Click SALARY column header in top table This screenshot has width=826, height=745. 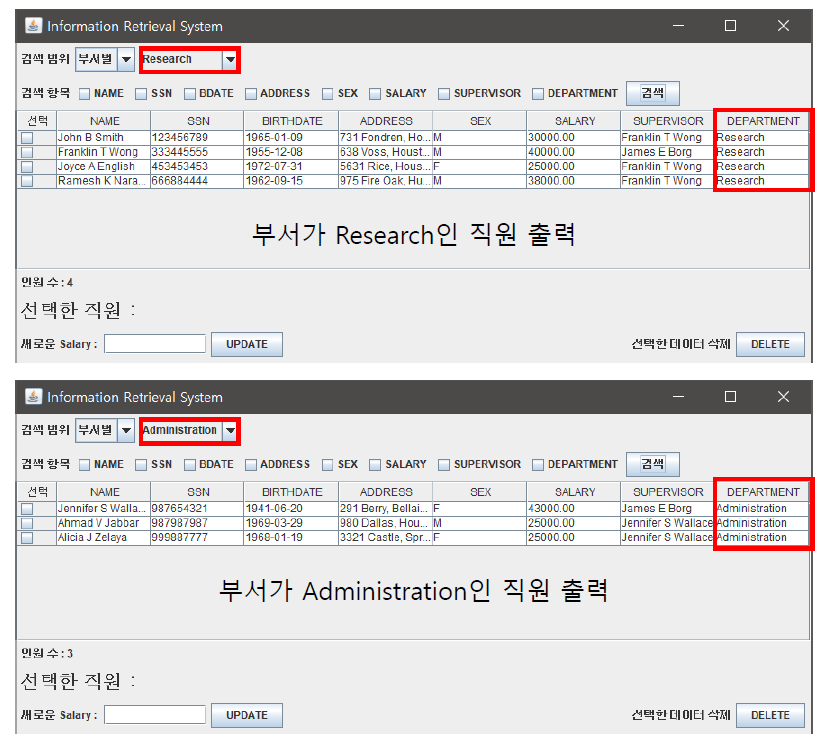pos(574,121)
